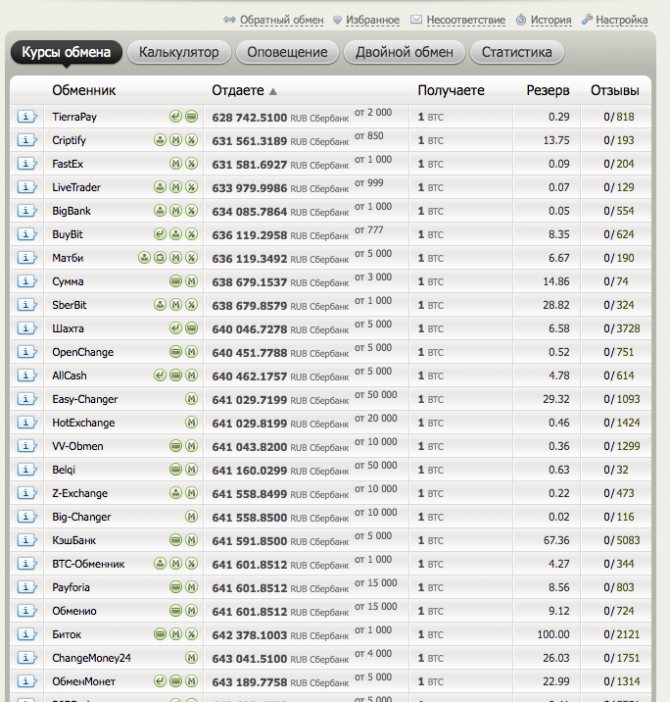Click the M badge icon for Easy-Changer
This screenshot has height=702, width=670.
(190, 399)
